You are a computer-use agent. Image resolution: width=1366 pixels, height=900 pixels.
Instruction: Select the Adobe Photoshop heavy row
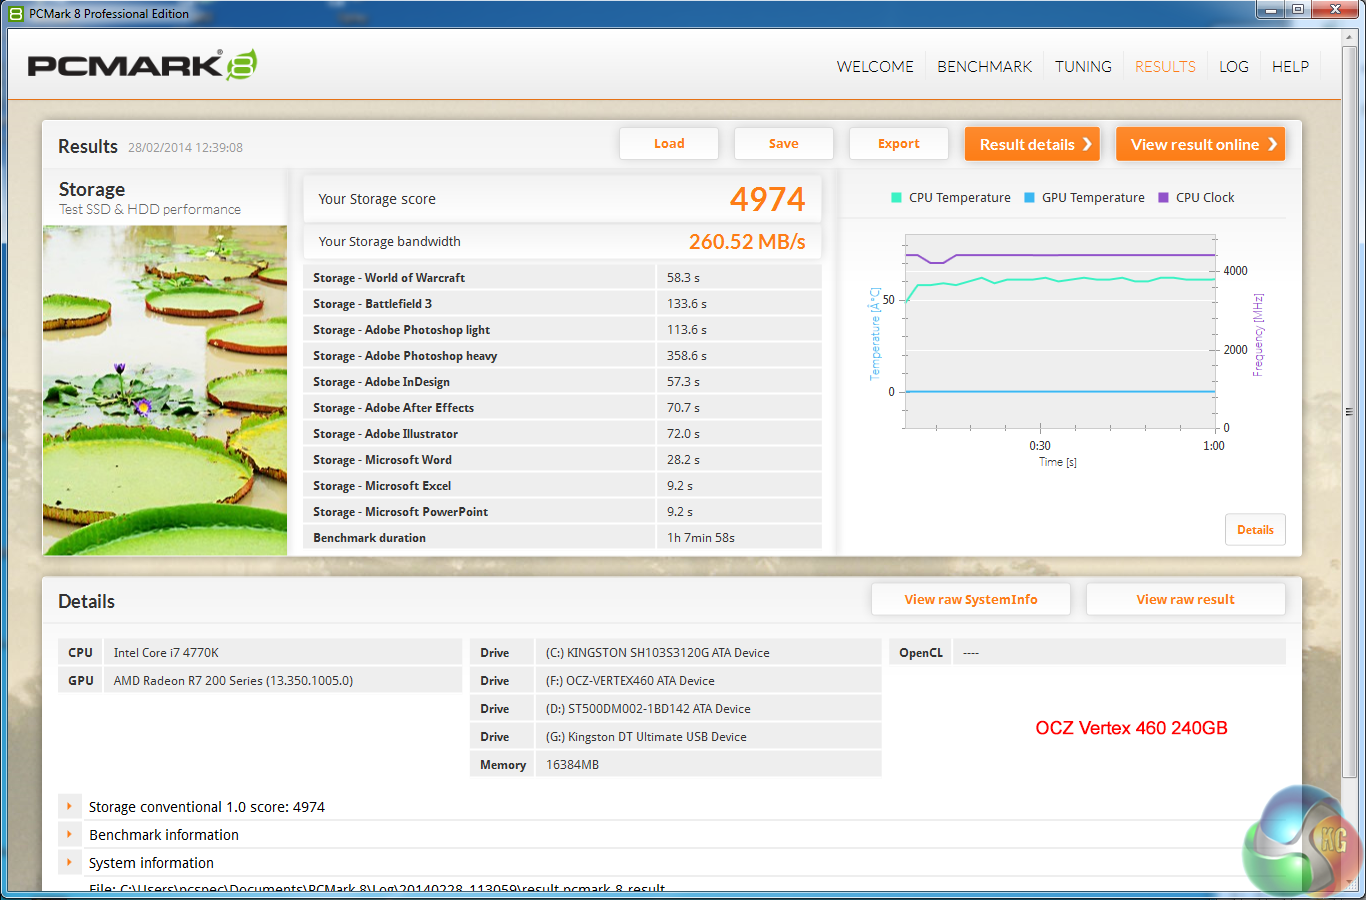coord(562,356)
